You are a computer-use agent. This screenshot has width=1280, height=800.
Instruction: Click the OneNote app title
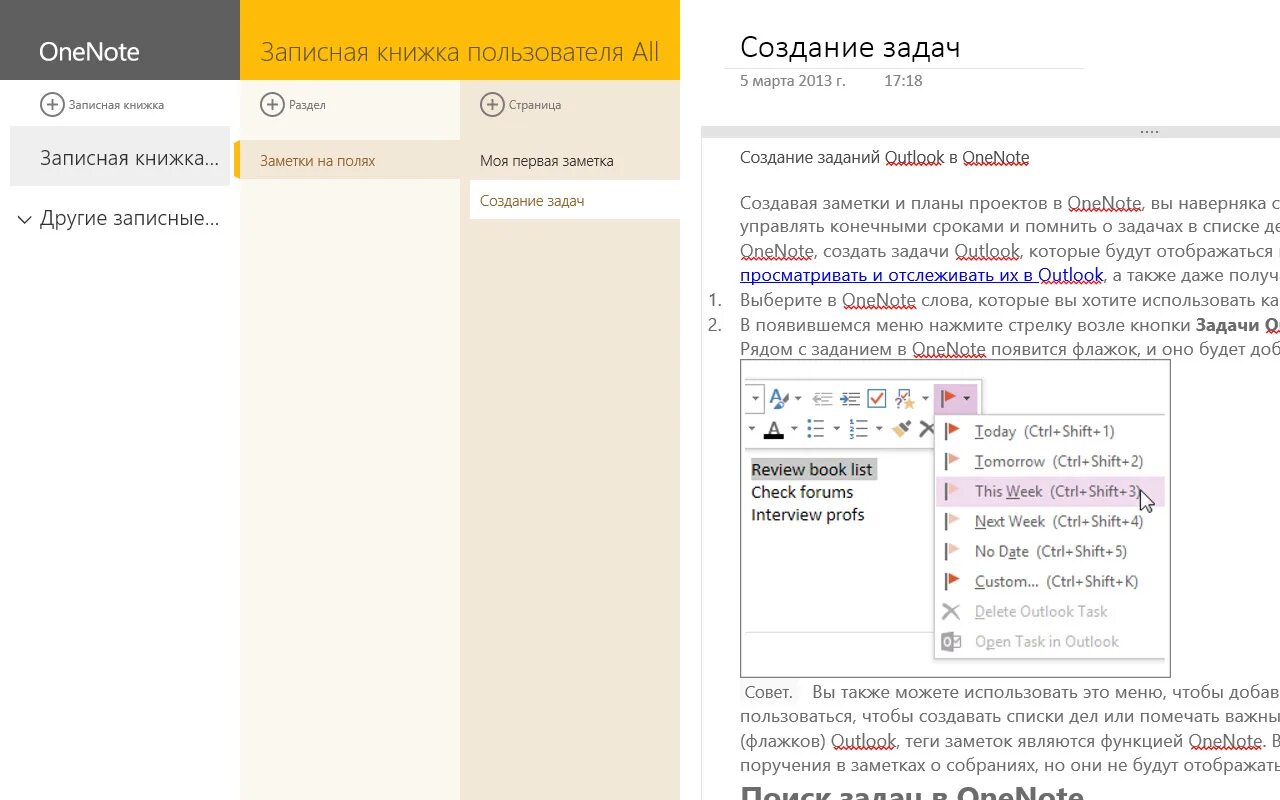pos(89,52)
